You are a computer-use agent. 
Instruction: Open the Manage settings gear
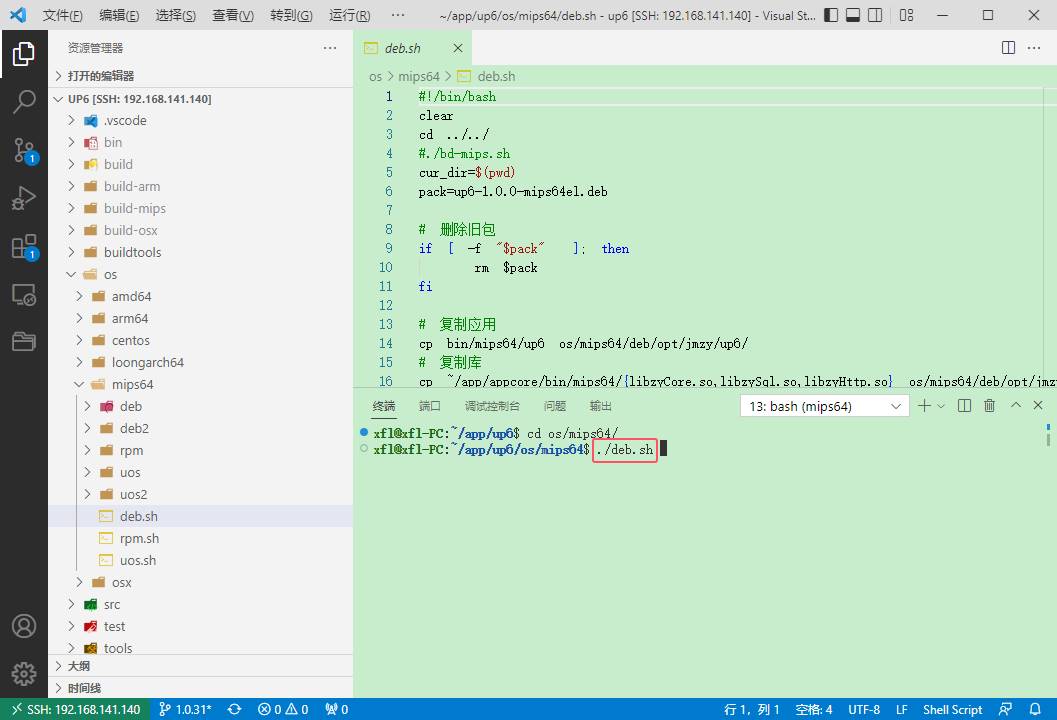pyautogui.click(x=24, y=673)
